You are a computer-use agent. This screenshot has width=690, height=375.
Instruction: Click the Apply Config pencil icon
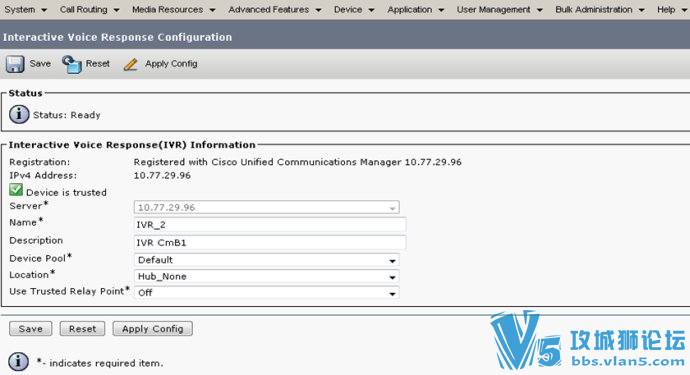[131, 65]
